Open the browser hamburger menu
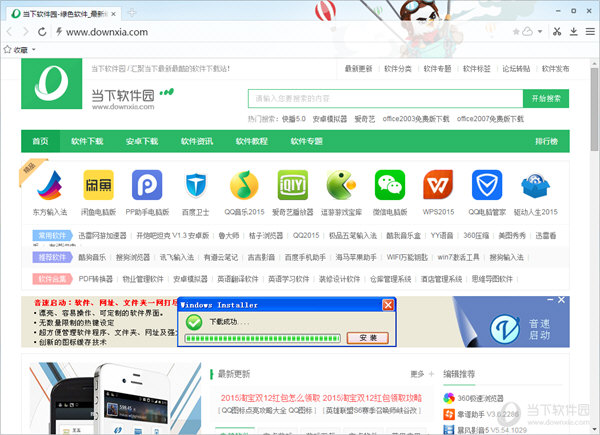 coord(590,32)
